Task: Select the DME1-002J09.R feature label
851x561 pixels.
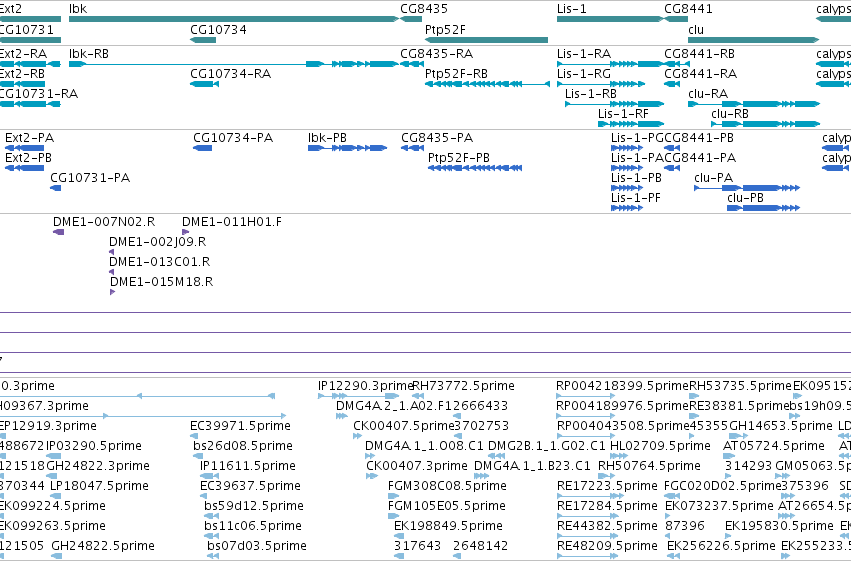Action: point(157,242)
